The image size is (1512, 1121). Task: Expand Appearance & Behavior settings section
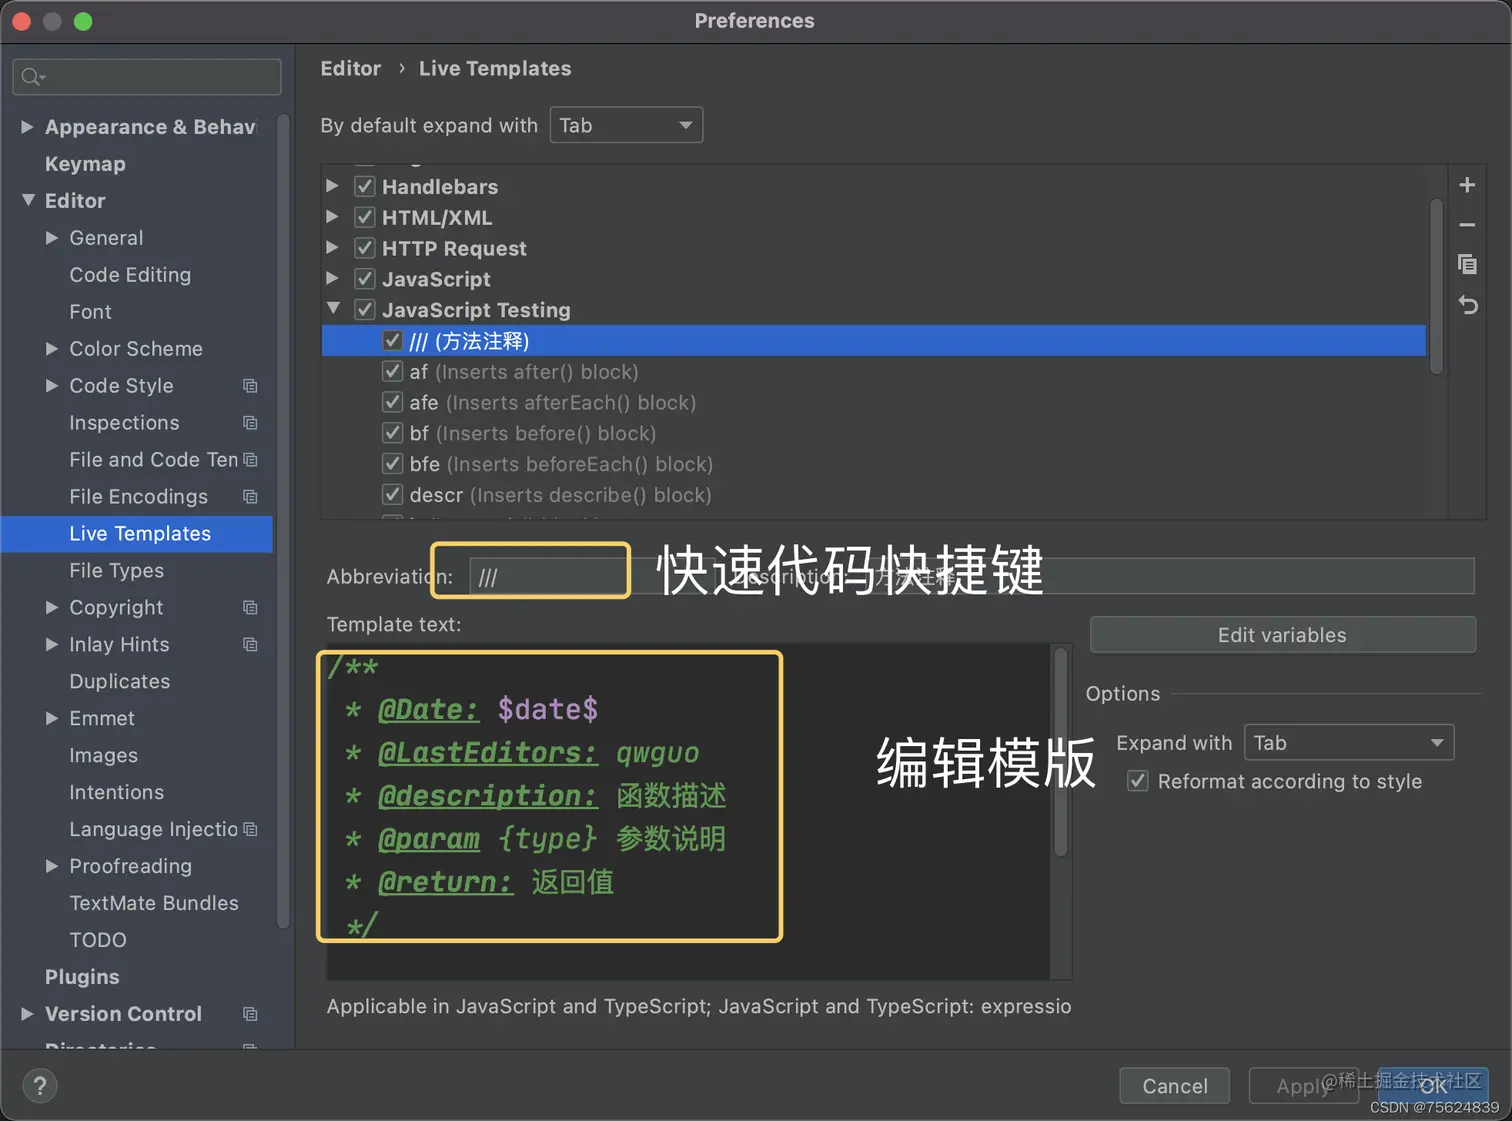point(28,127)
